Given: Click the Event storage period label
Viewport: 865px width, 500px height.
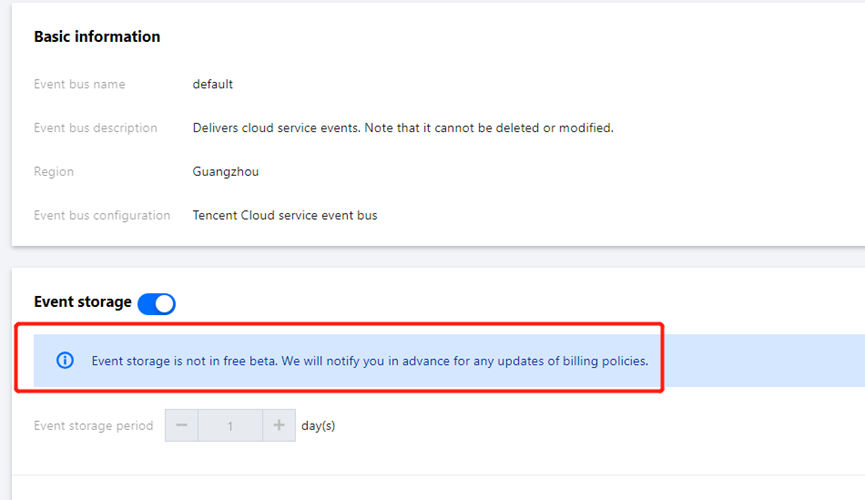Looking at the screenshot, I should tap(93, 425).
